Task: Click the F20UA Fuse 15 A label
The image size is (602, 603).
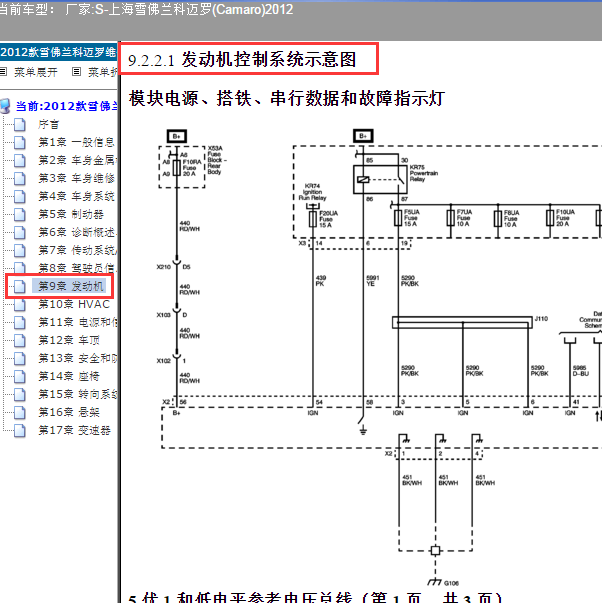Action: click(x=329, y=219)
